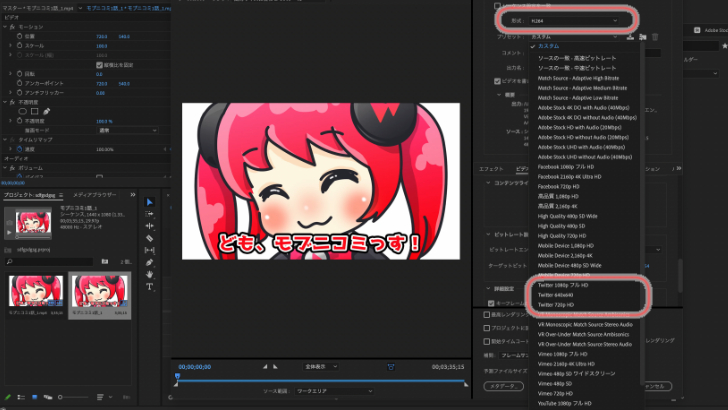Click the delete preset trash icon

click(x=655, y=37)
